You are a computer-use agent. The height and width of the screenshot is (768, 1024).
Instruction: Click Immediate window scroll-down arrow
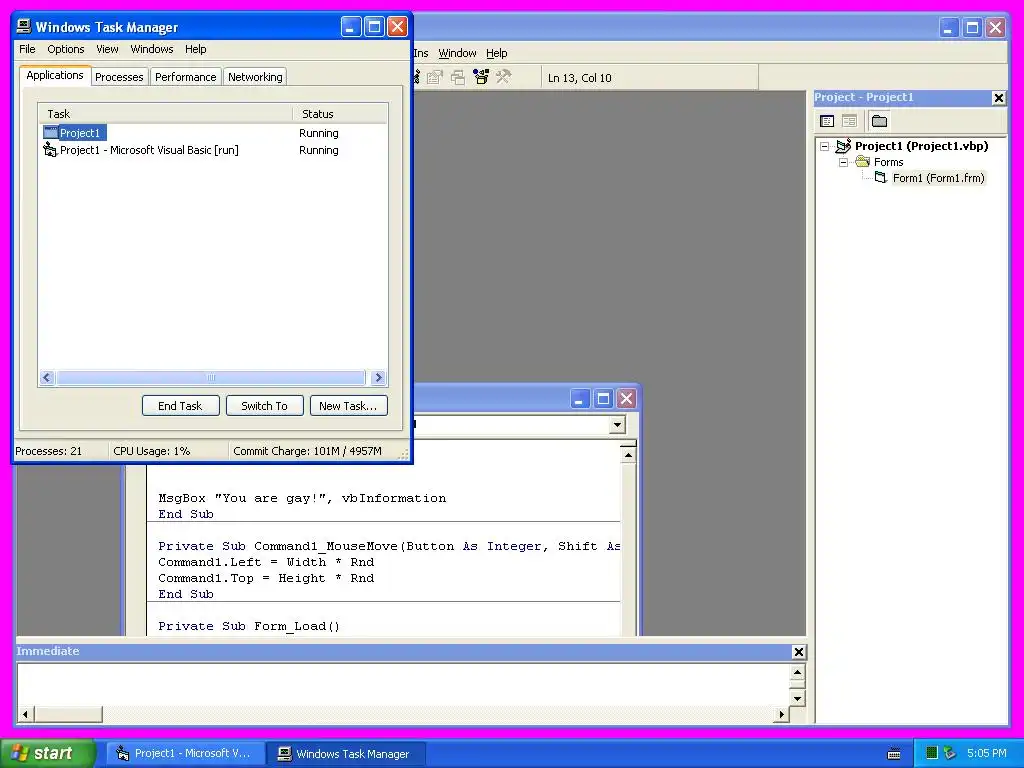797,698
